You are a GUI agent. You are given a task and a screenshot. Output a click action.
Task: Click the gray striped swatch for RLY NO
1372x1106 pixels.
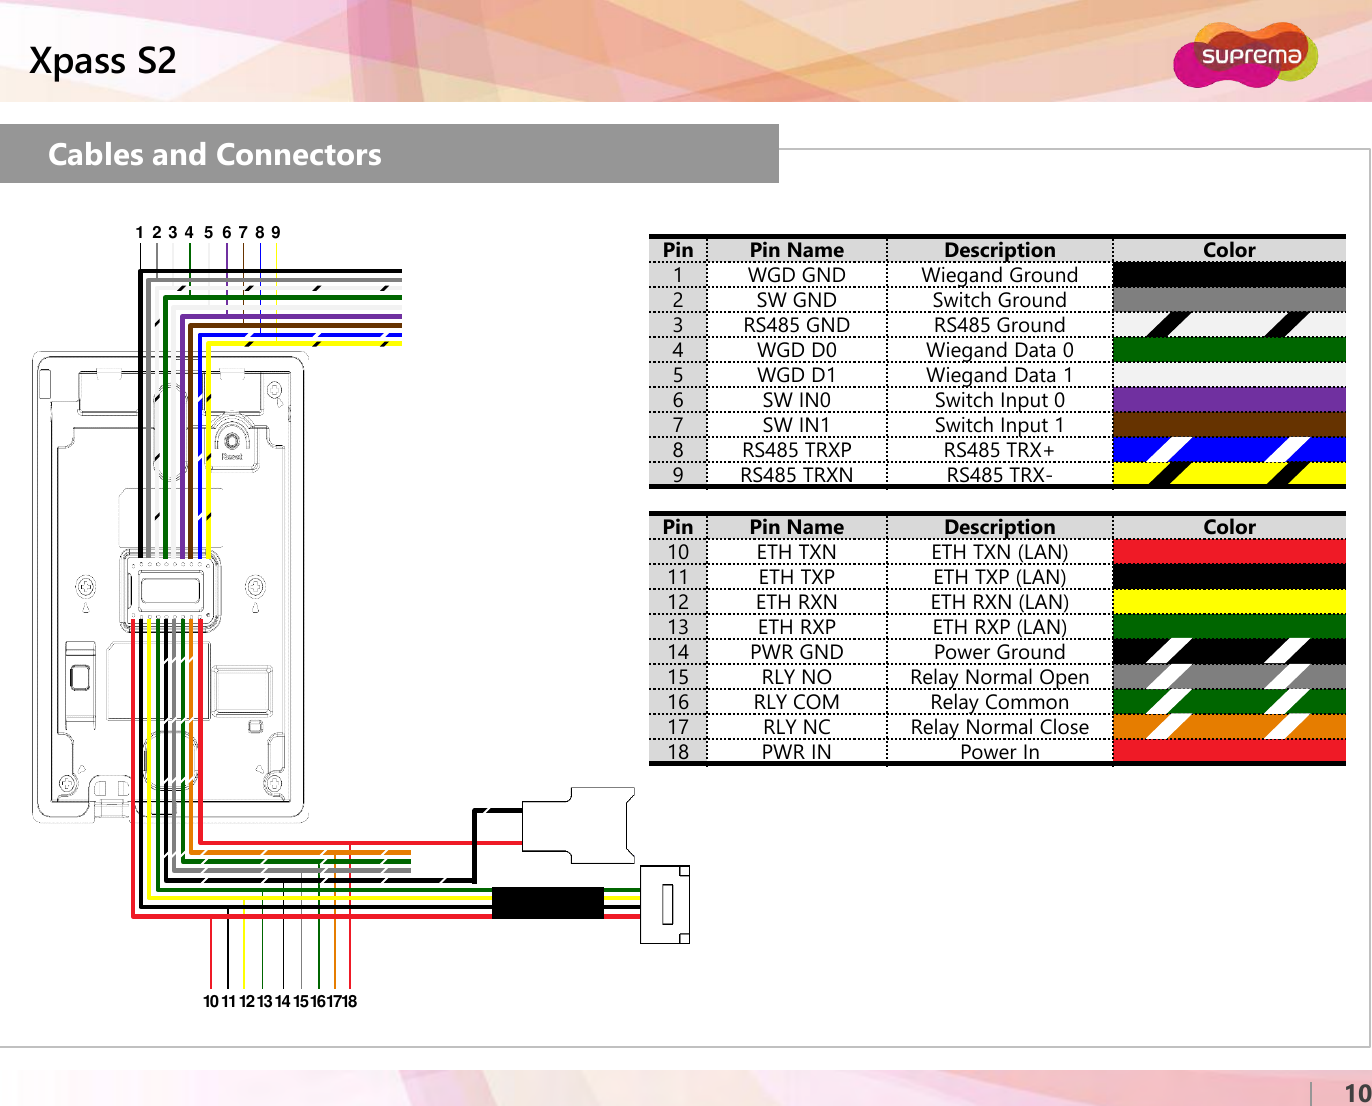coord(1229,677)
